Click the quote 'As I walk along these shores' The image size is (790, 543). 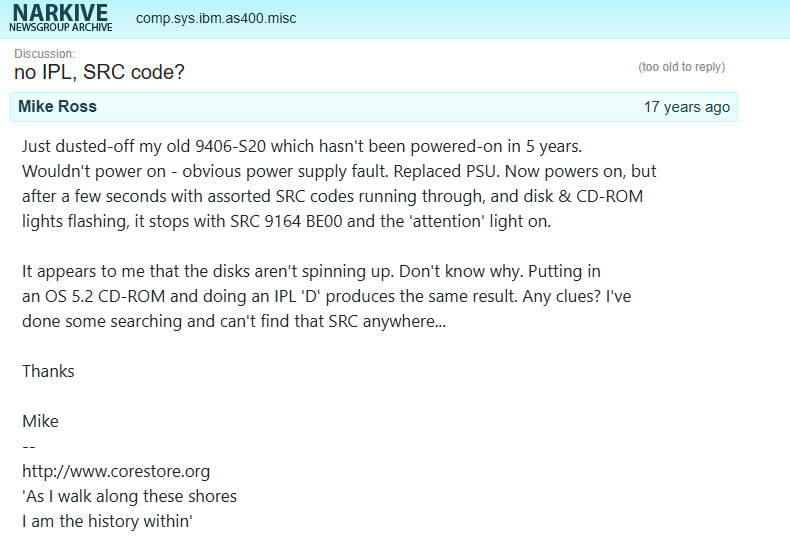point(129,496)
